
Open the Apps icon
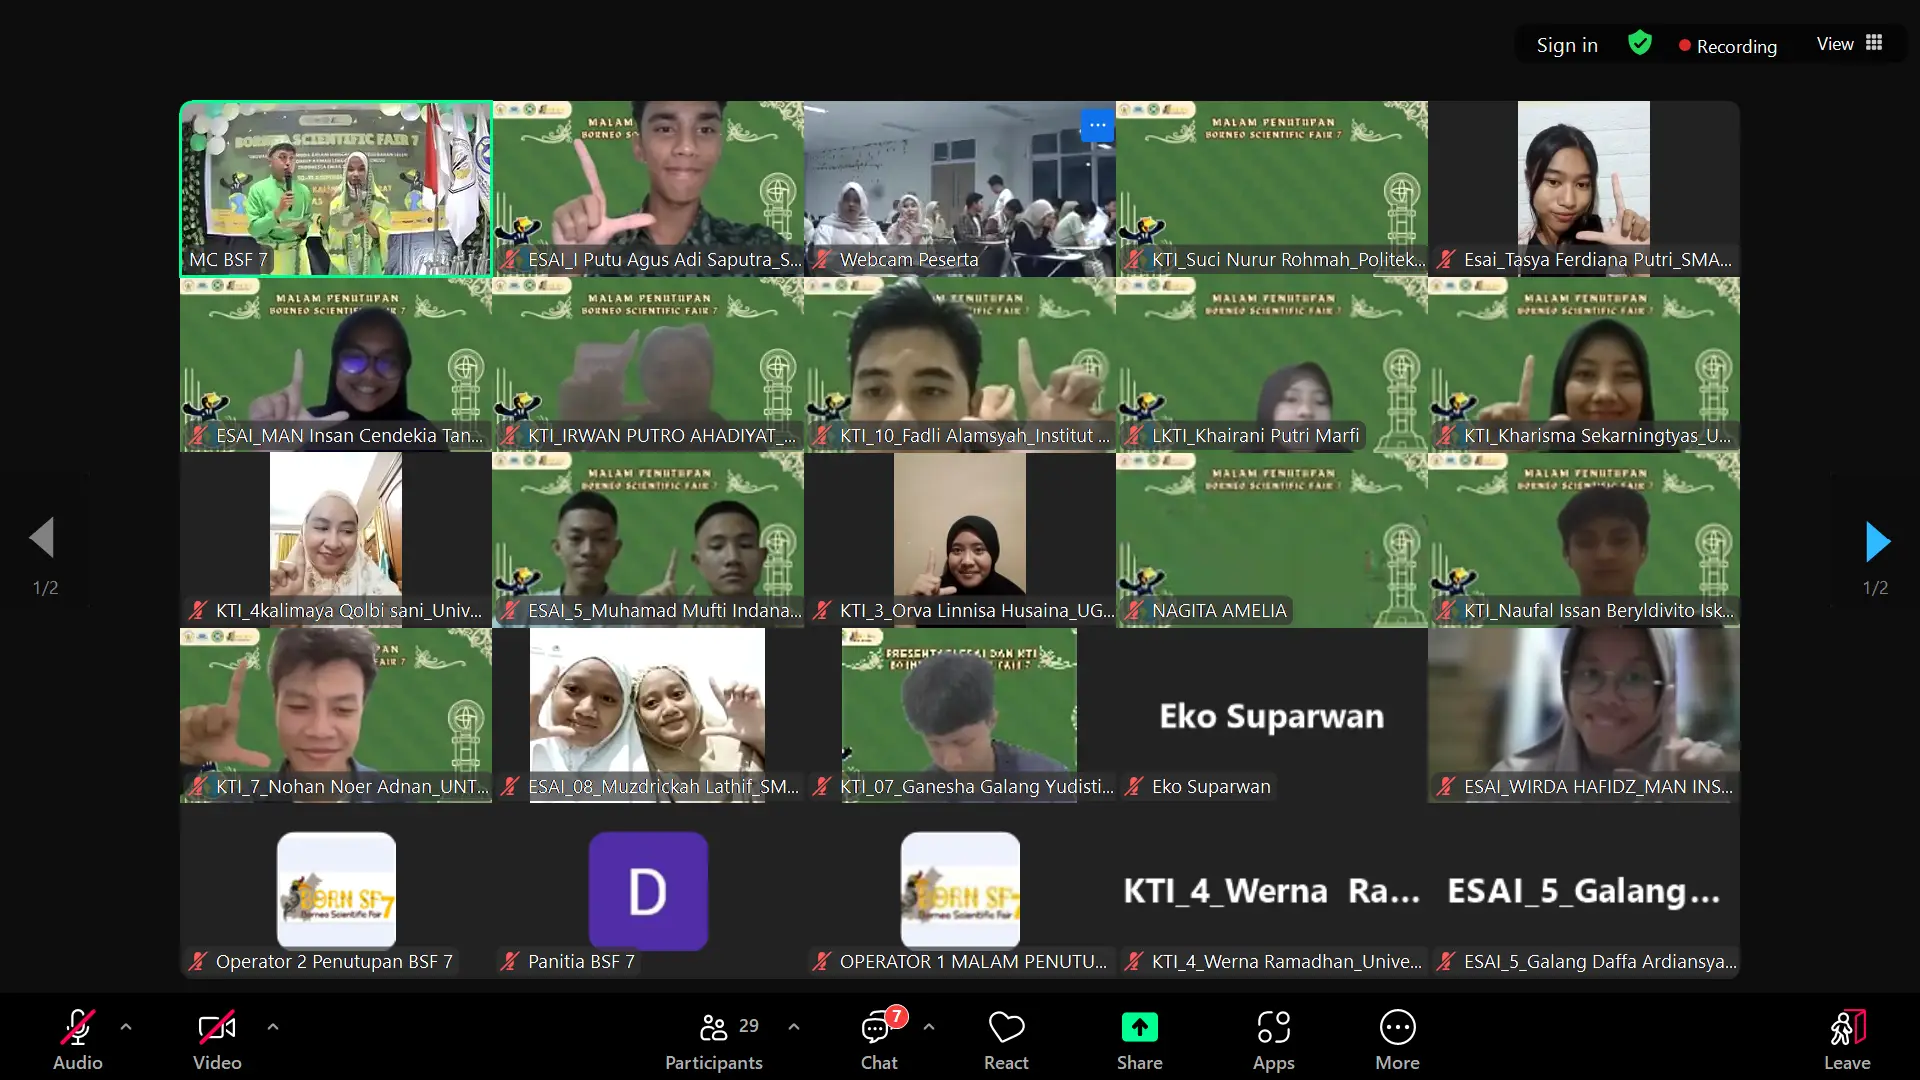coord(1273,1028)
